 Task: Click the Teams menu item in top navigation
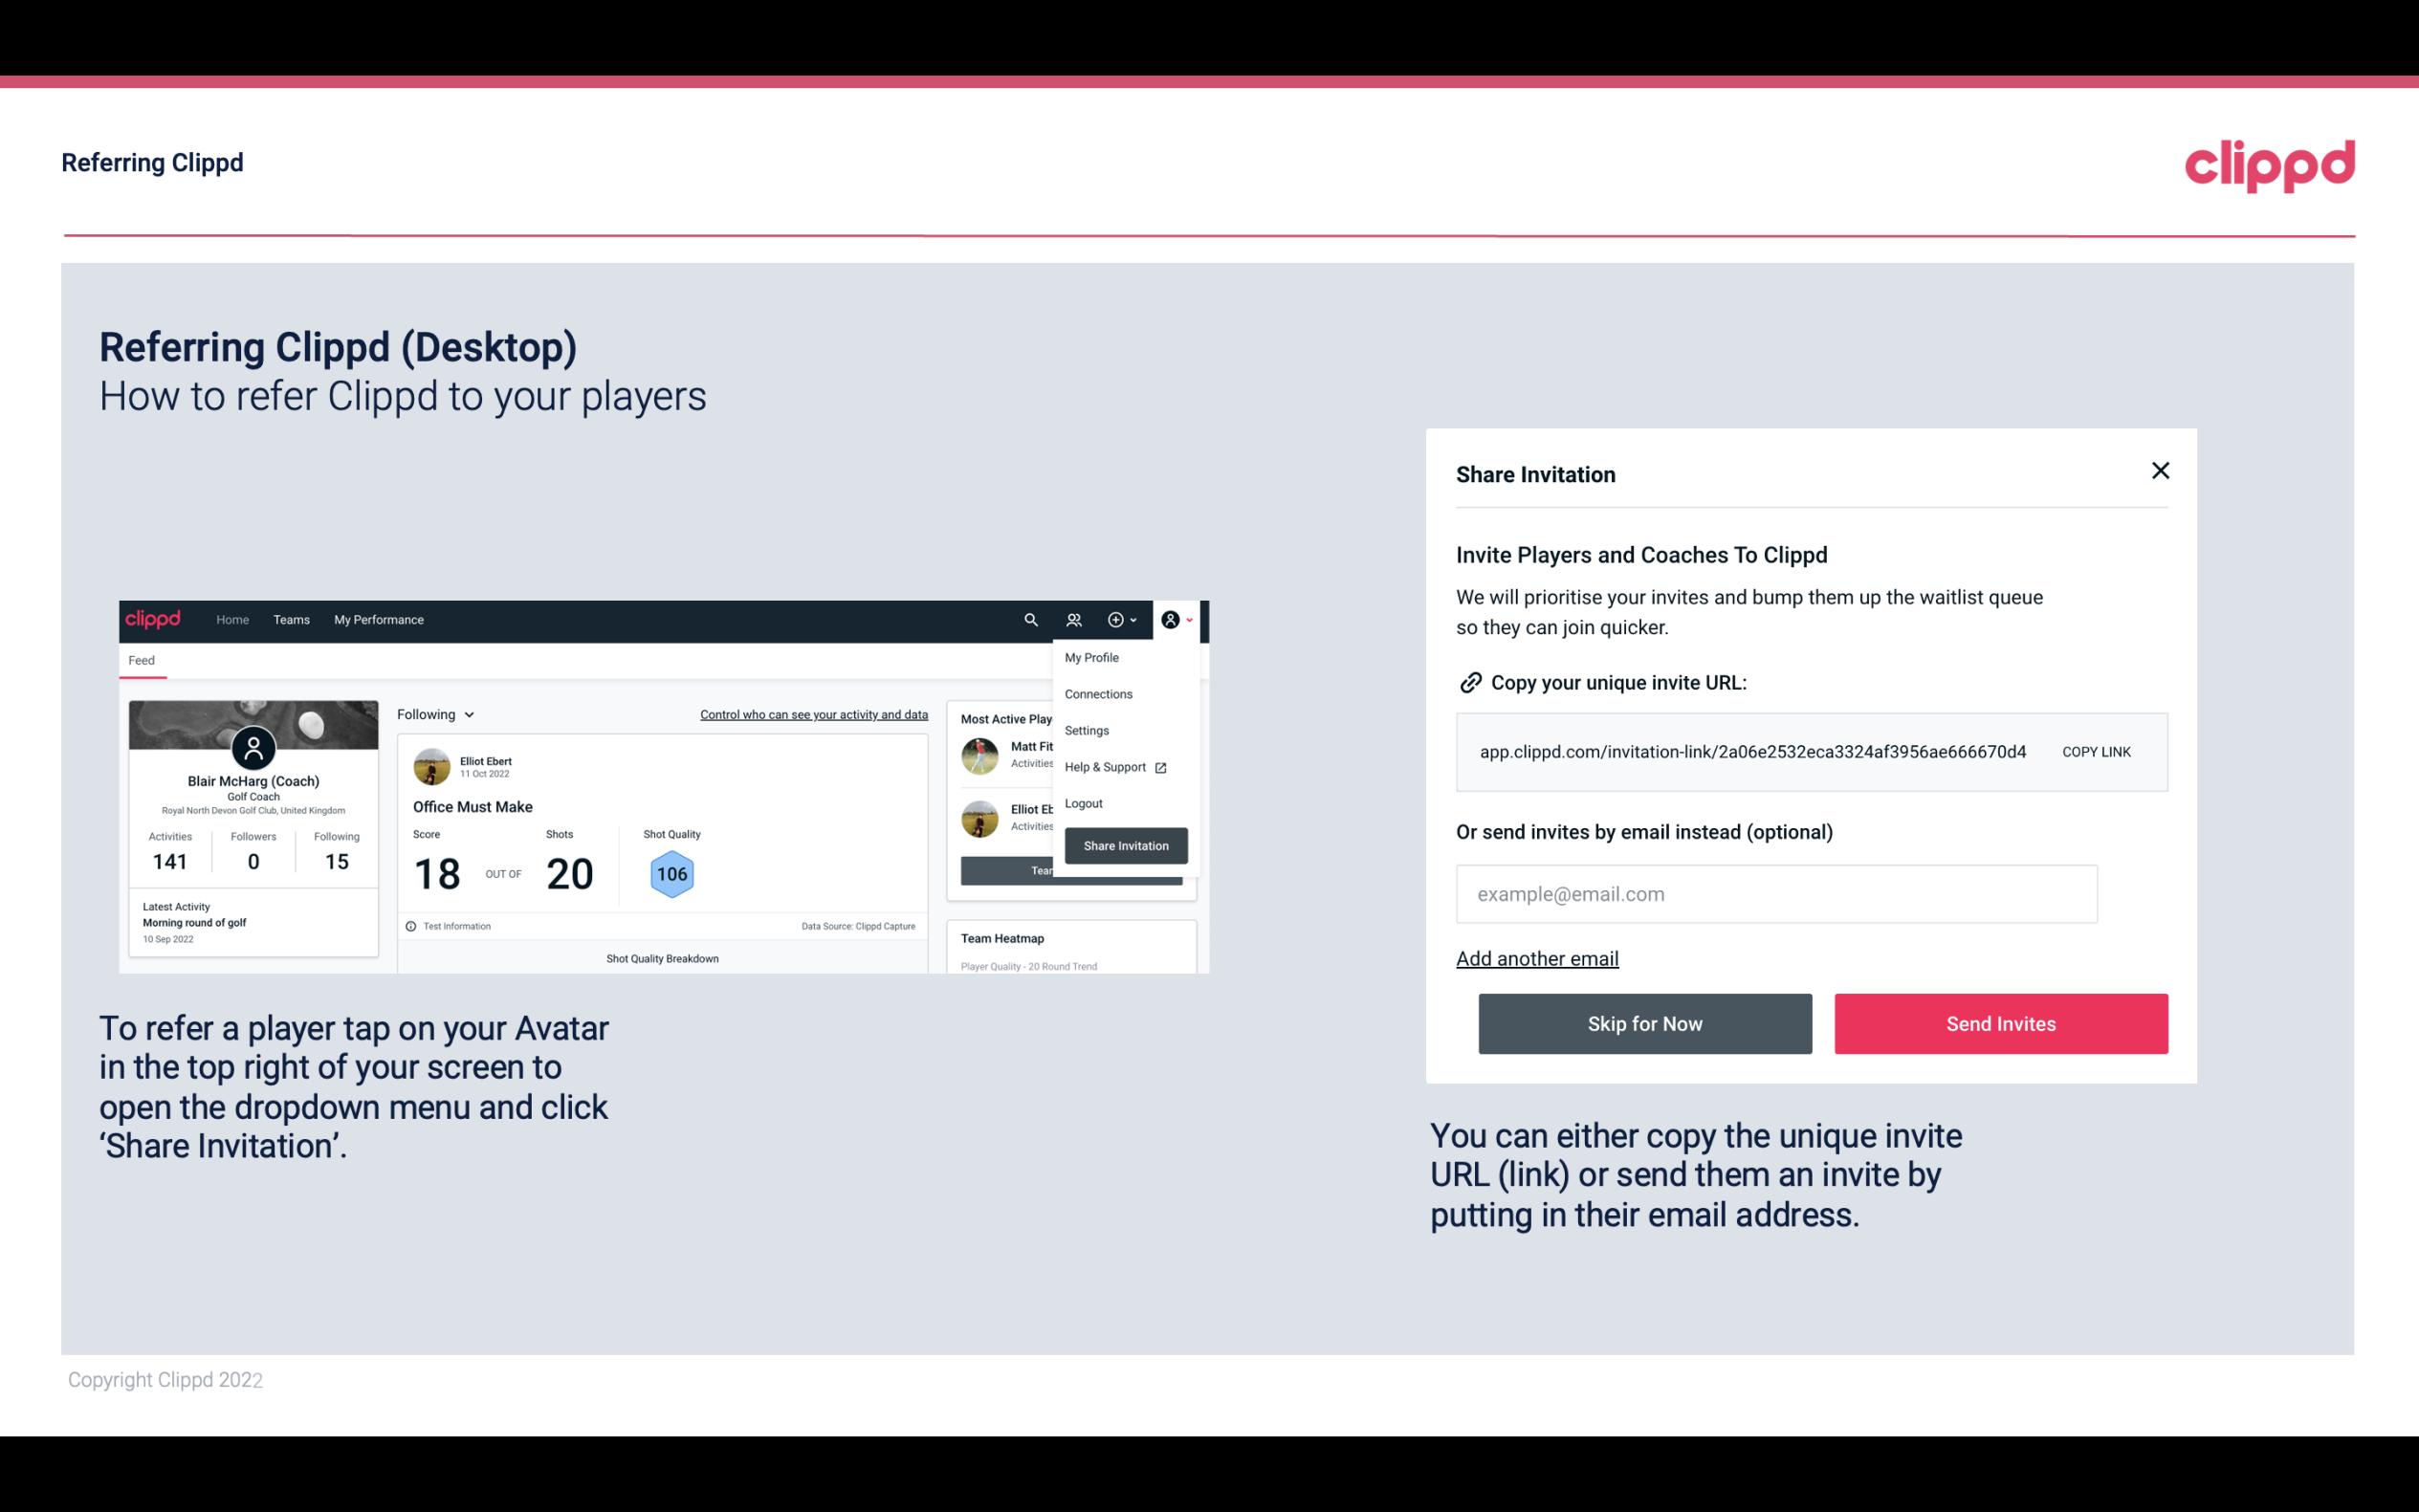tap(291, 619)
